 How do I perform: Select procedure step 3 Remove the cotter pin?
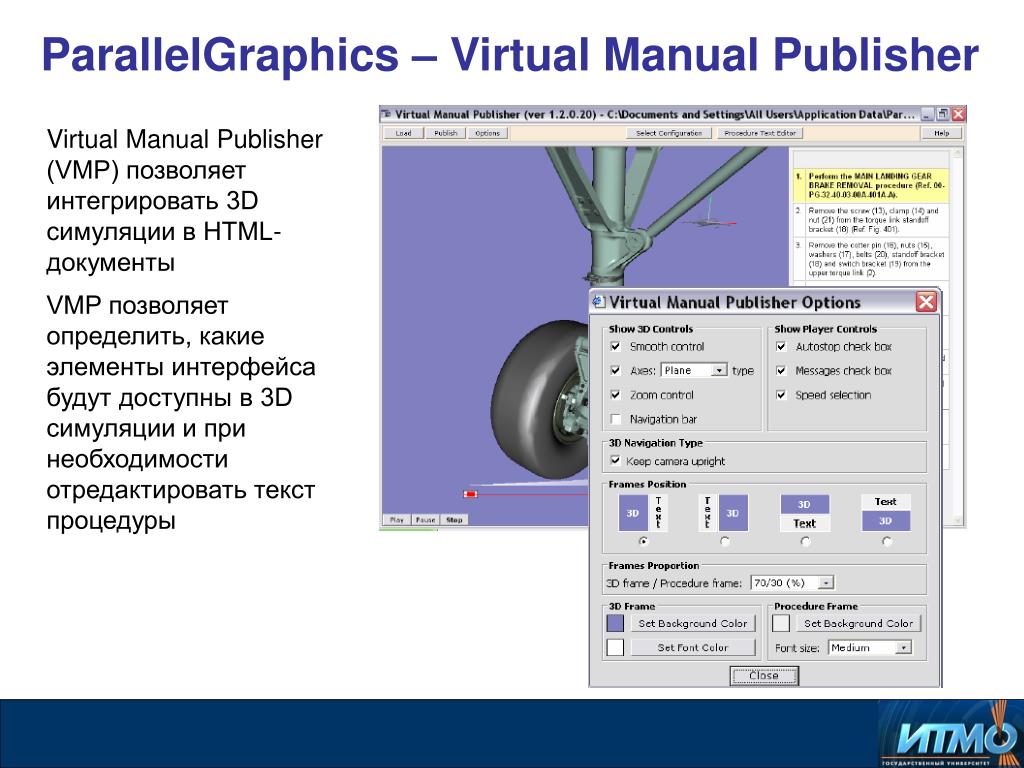pos(876,259)
